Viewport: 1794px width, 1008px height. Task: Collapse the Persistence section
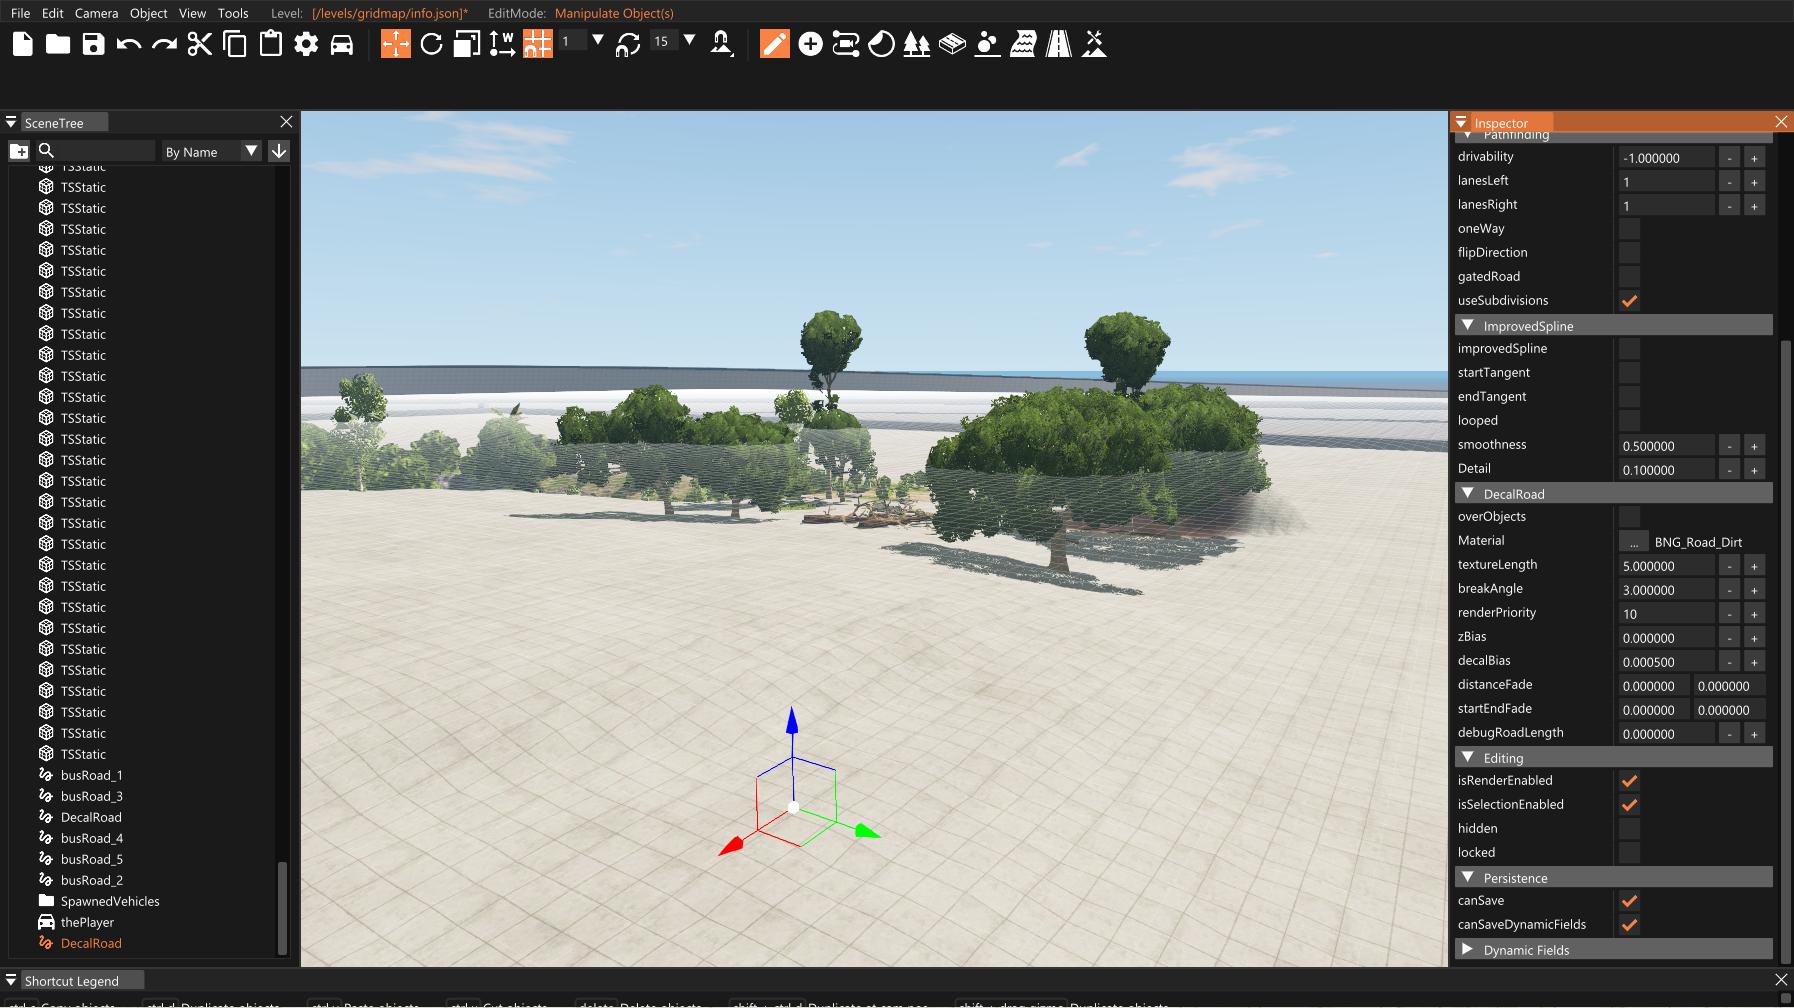click(1468, 877)
